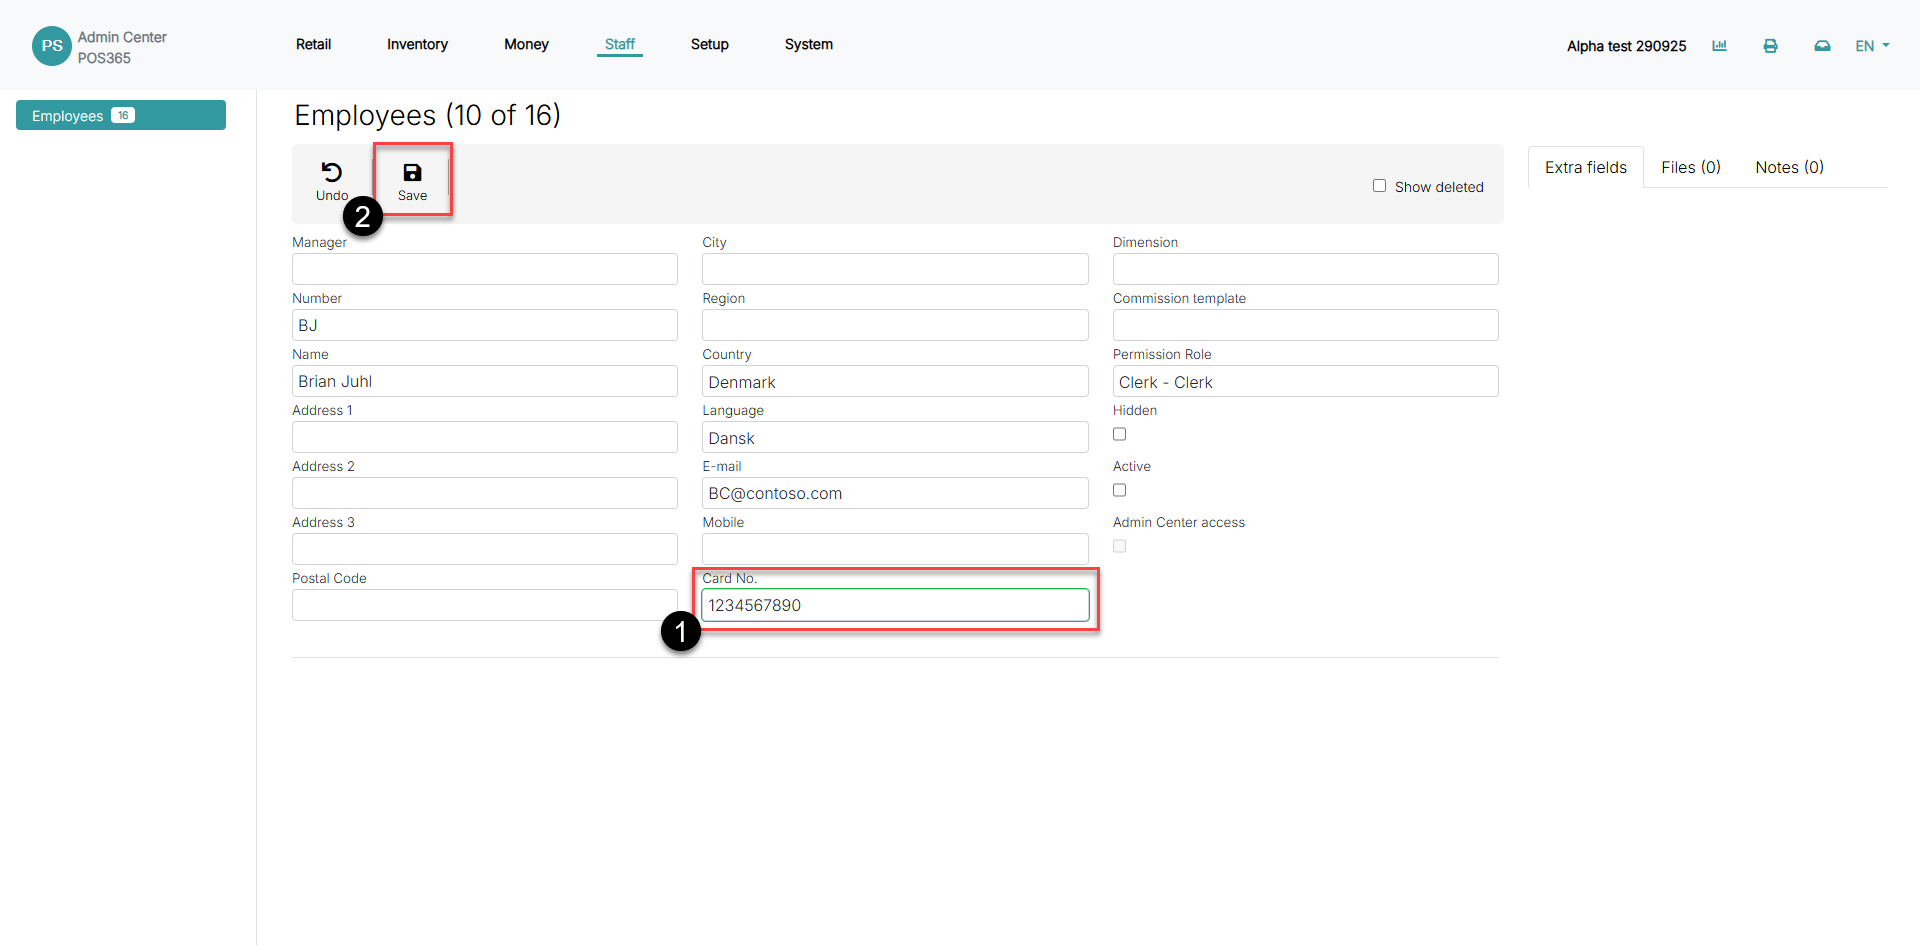Open the statistics chart icon in header
Screen dimensions: 1920x945
pyautogui.click(x=1719, y=46)
